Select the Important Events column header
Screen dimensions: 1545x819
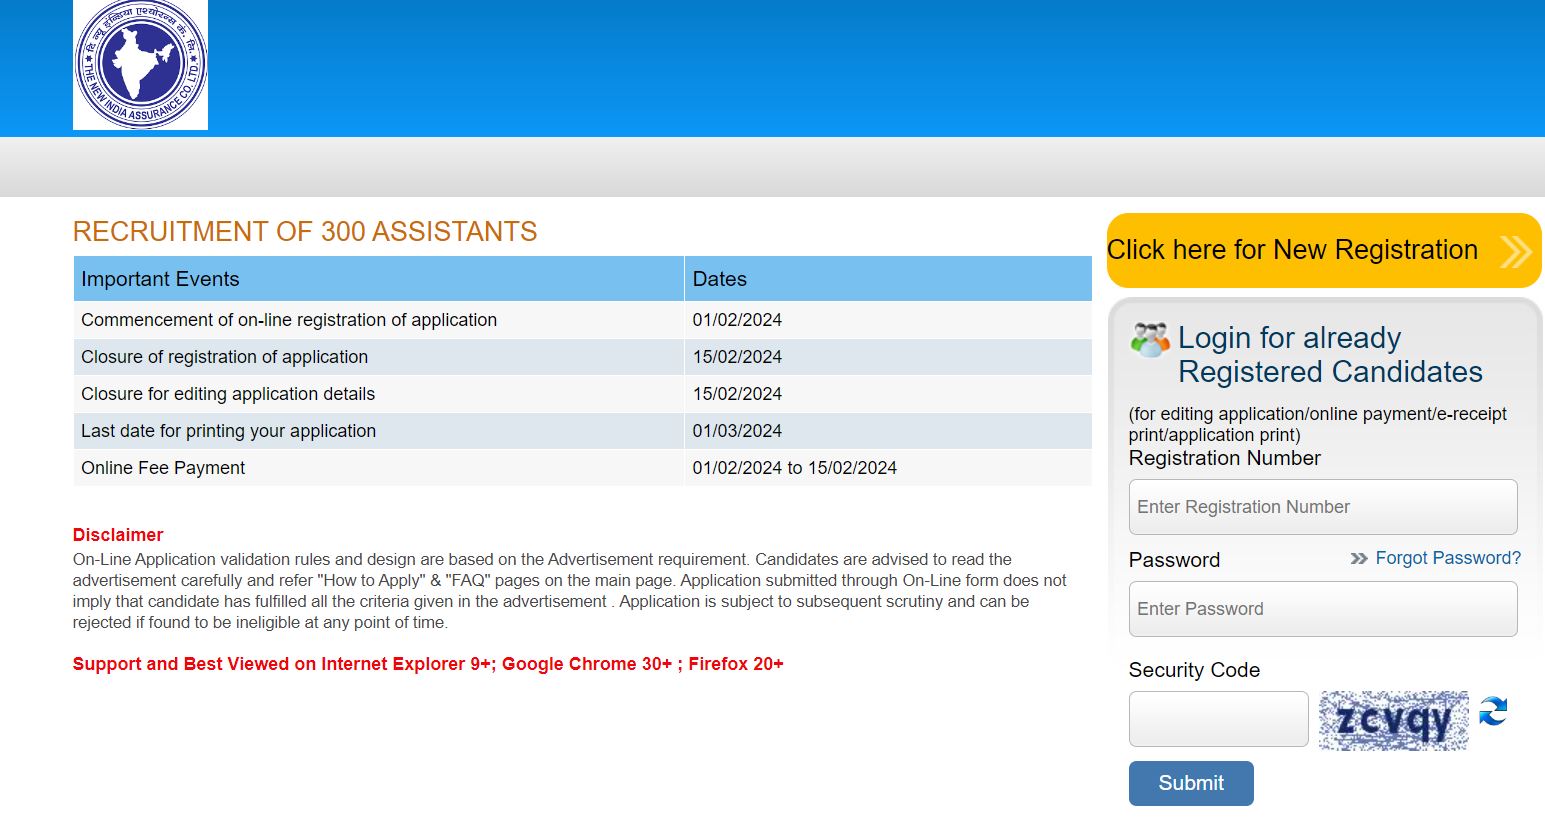tap(160, 279)
